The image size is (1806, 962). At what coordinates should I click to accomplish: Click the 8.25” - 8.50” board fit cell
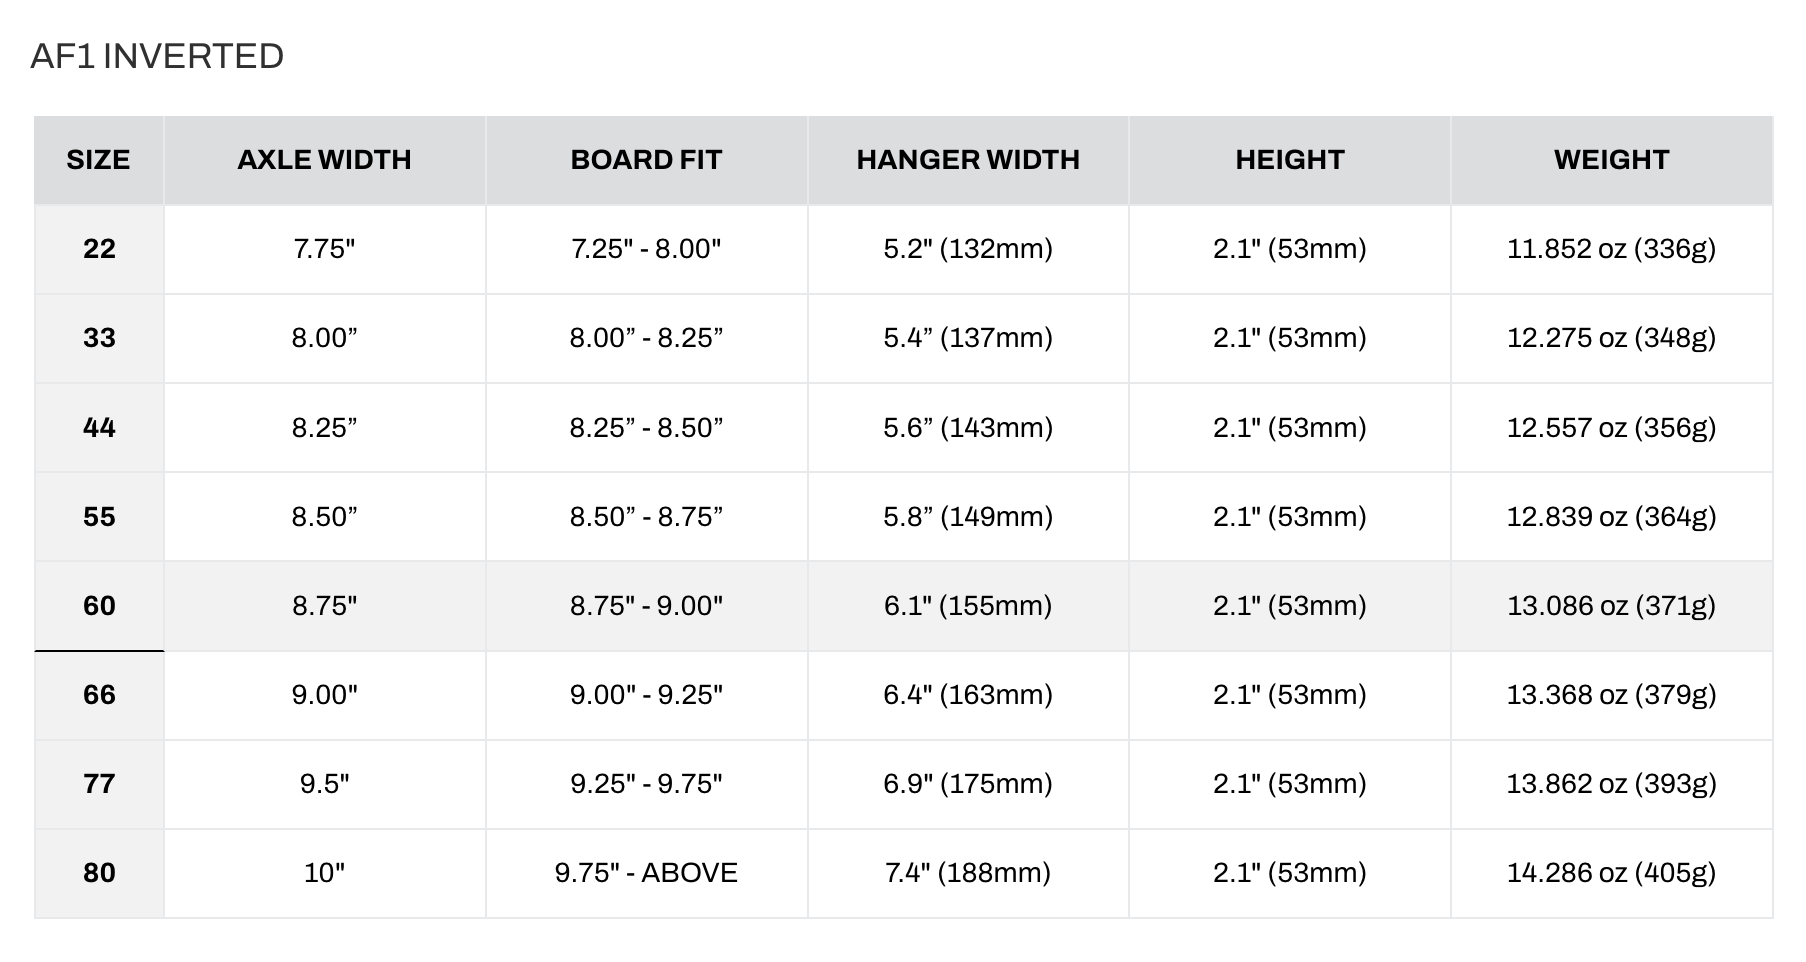coord(647,428)
